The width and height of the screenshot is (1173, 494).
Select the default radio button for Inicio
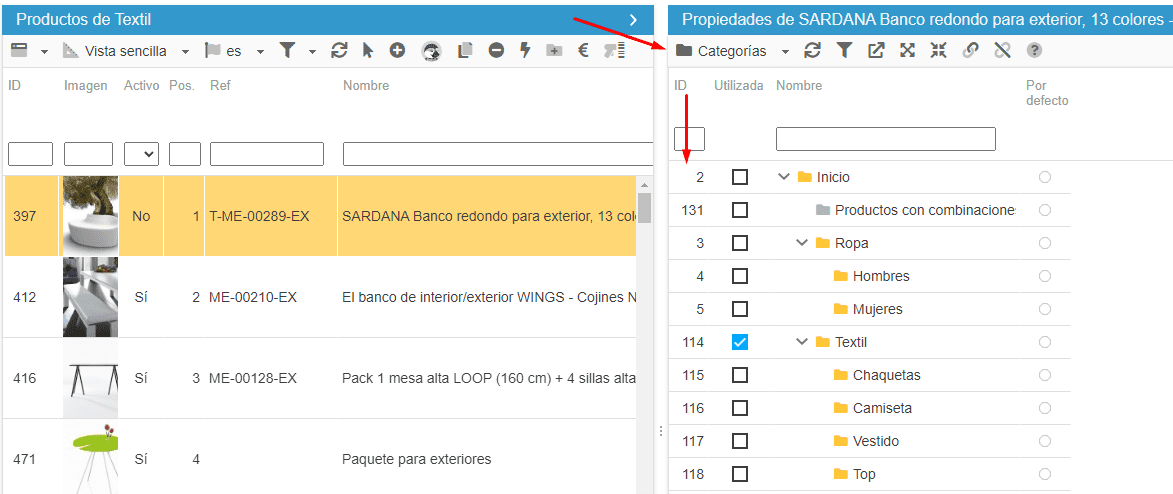[1045, 177]
